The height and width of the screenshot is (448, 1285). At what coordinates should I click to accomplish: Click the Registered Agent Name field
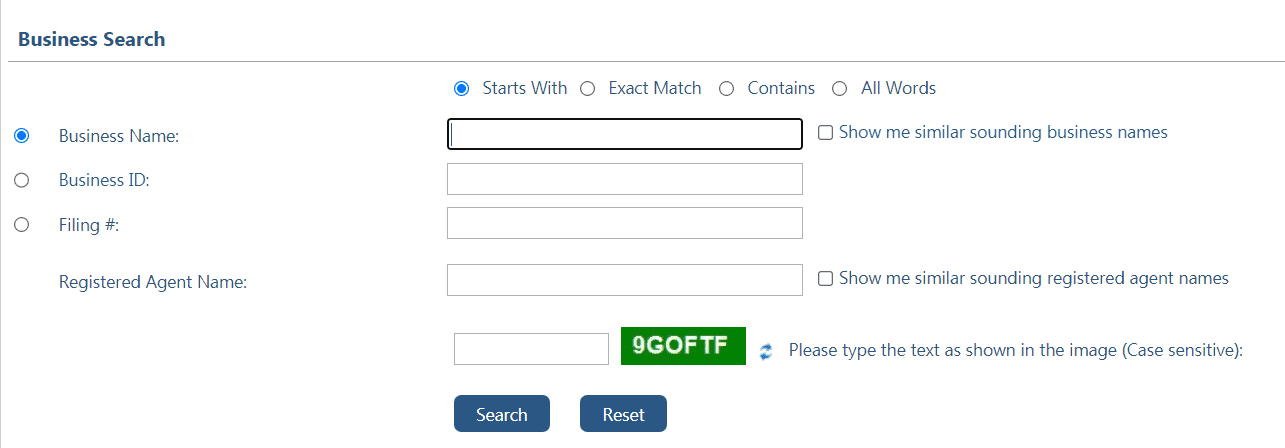625,280
